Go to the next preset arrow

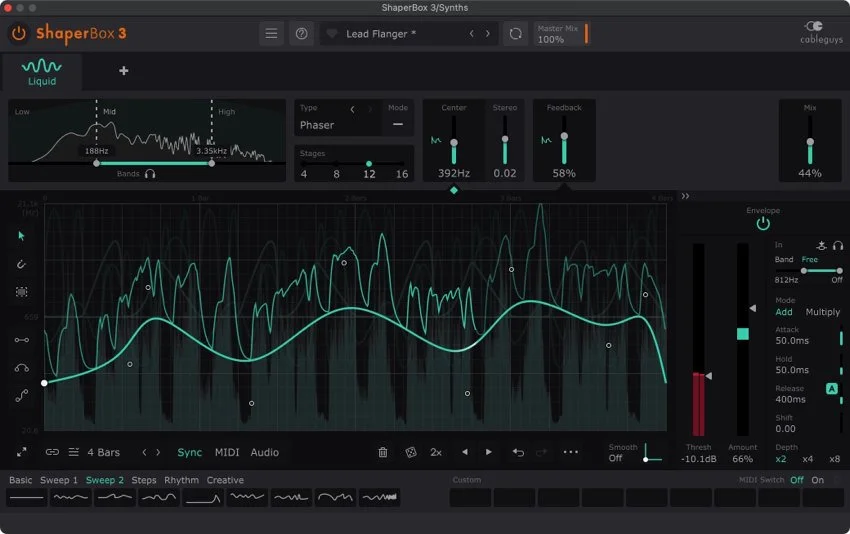click(x=488, y=34)
